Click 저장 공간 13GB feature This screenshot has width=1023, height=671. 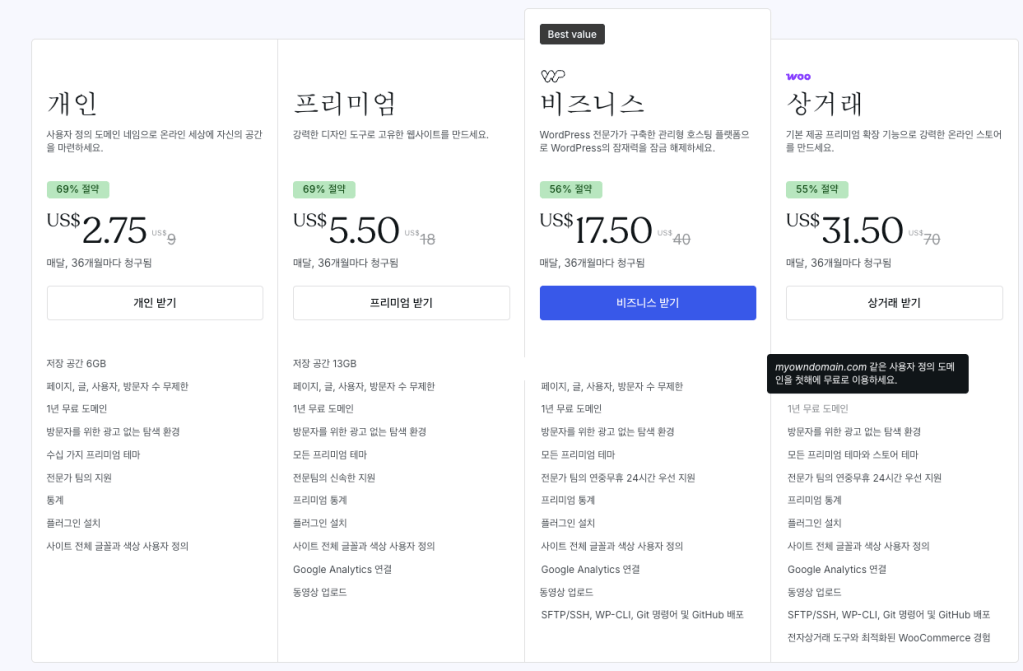click(x=325, y=364)
